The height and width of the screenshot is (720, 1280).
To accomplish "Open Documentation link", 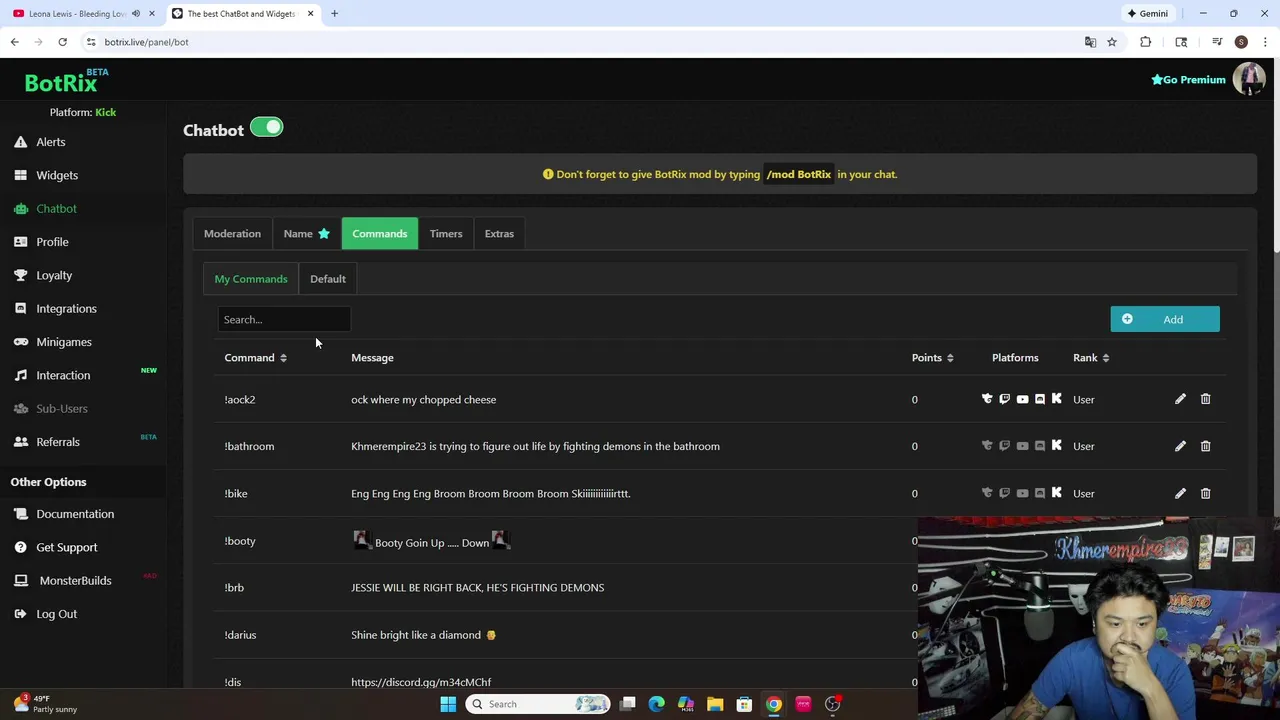I will click(x=75, y=514).
